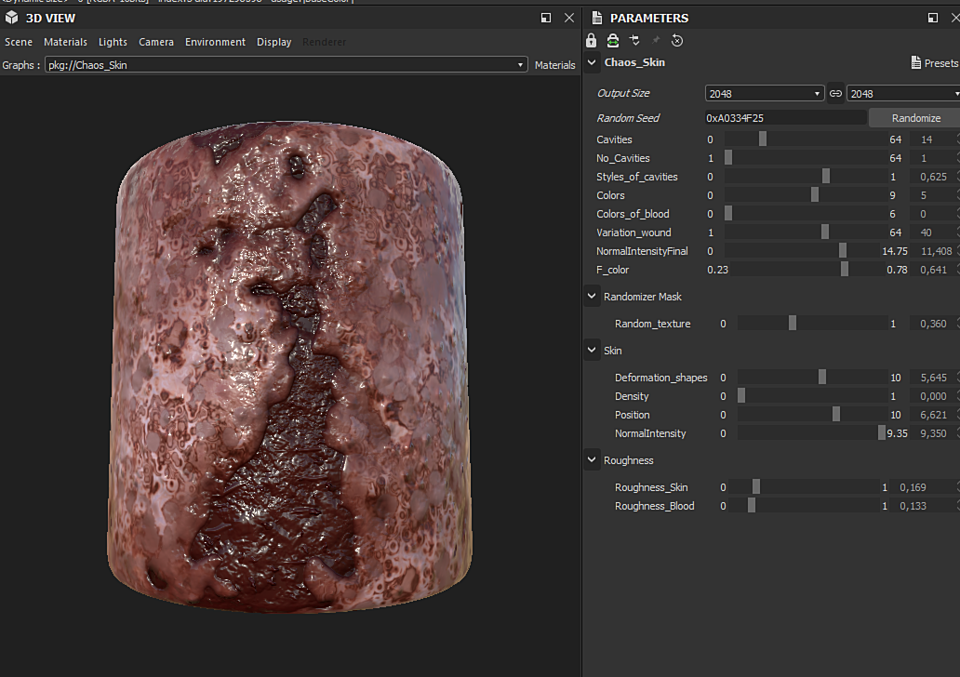This screenshot has width=960, height=677.
Task: Collapse the Roughness section
Action: pyautogui.click(x=592, y=461)
